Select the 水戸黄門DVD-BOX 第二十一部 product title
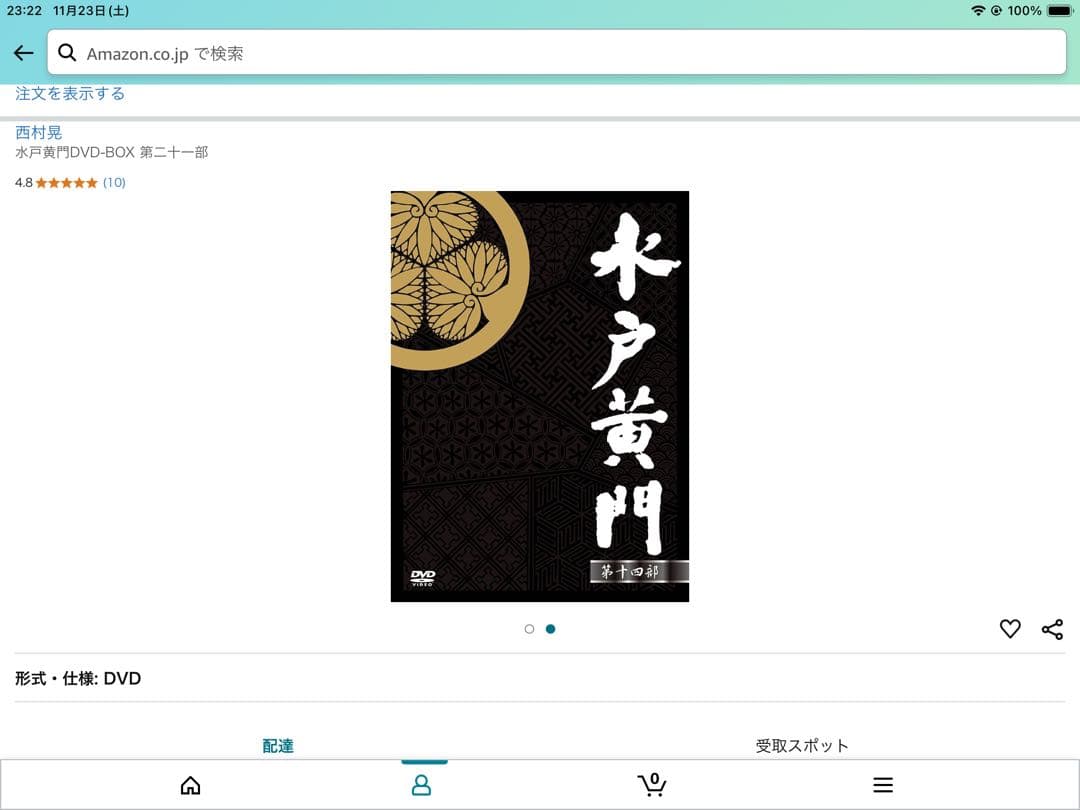Image resolution: width=1080 pixels, height=810 pixels. coord(112,153)
